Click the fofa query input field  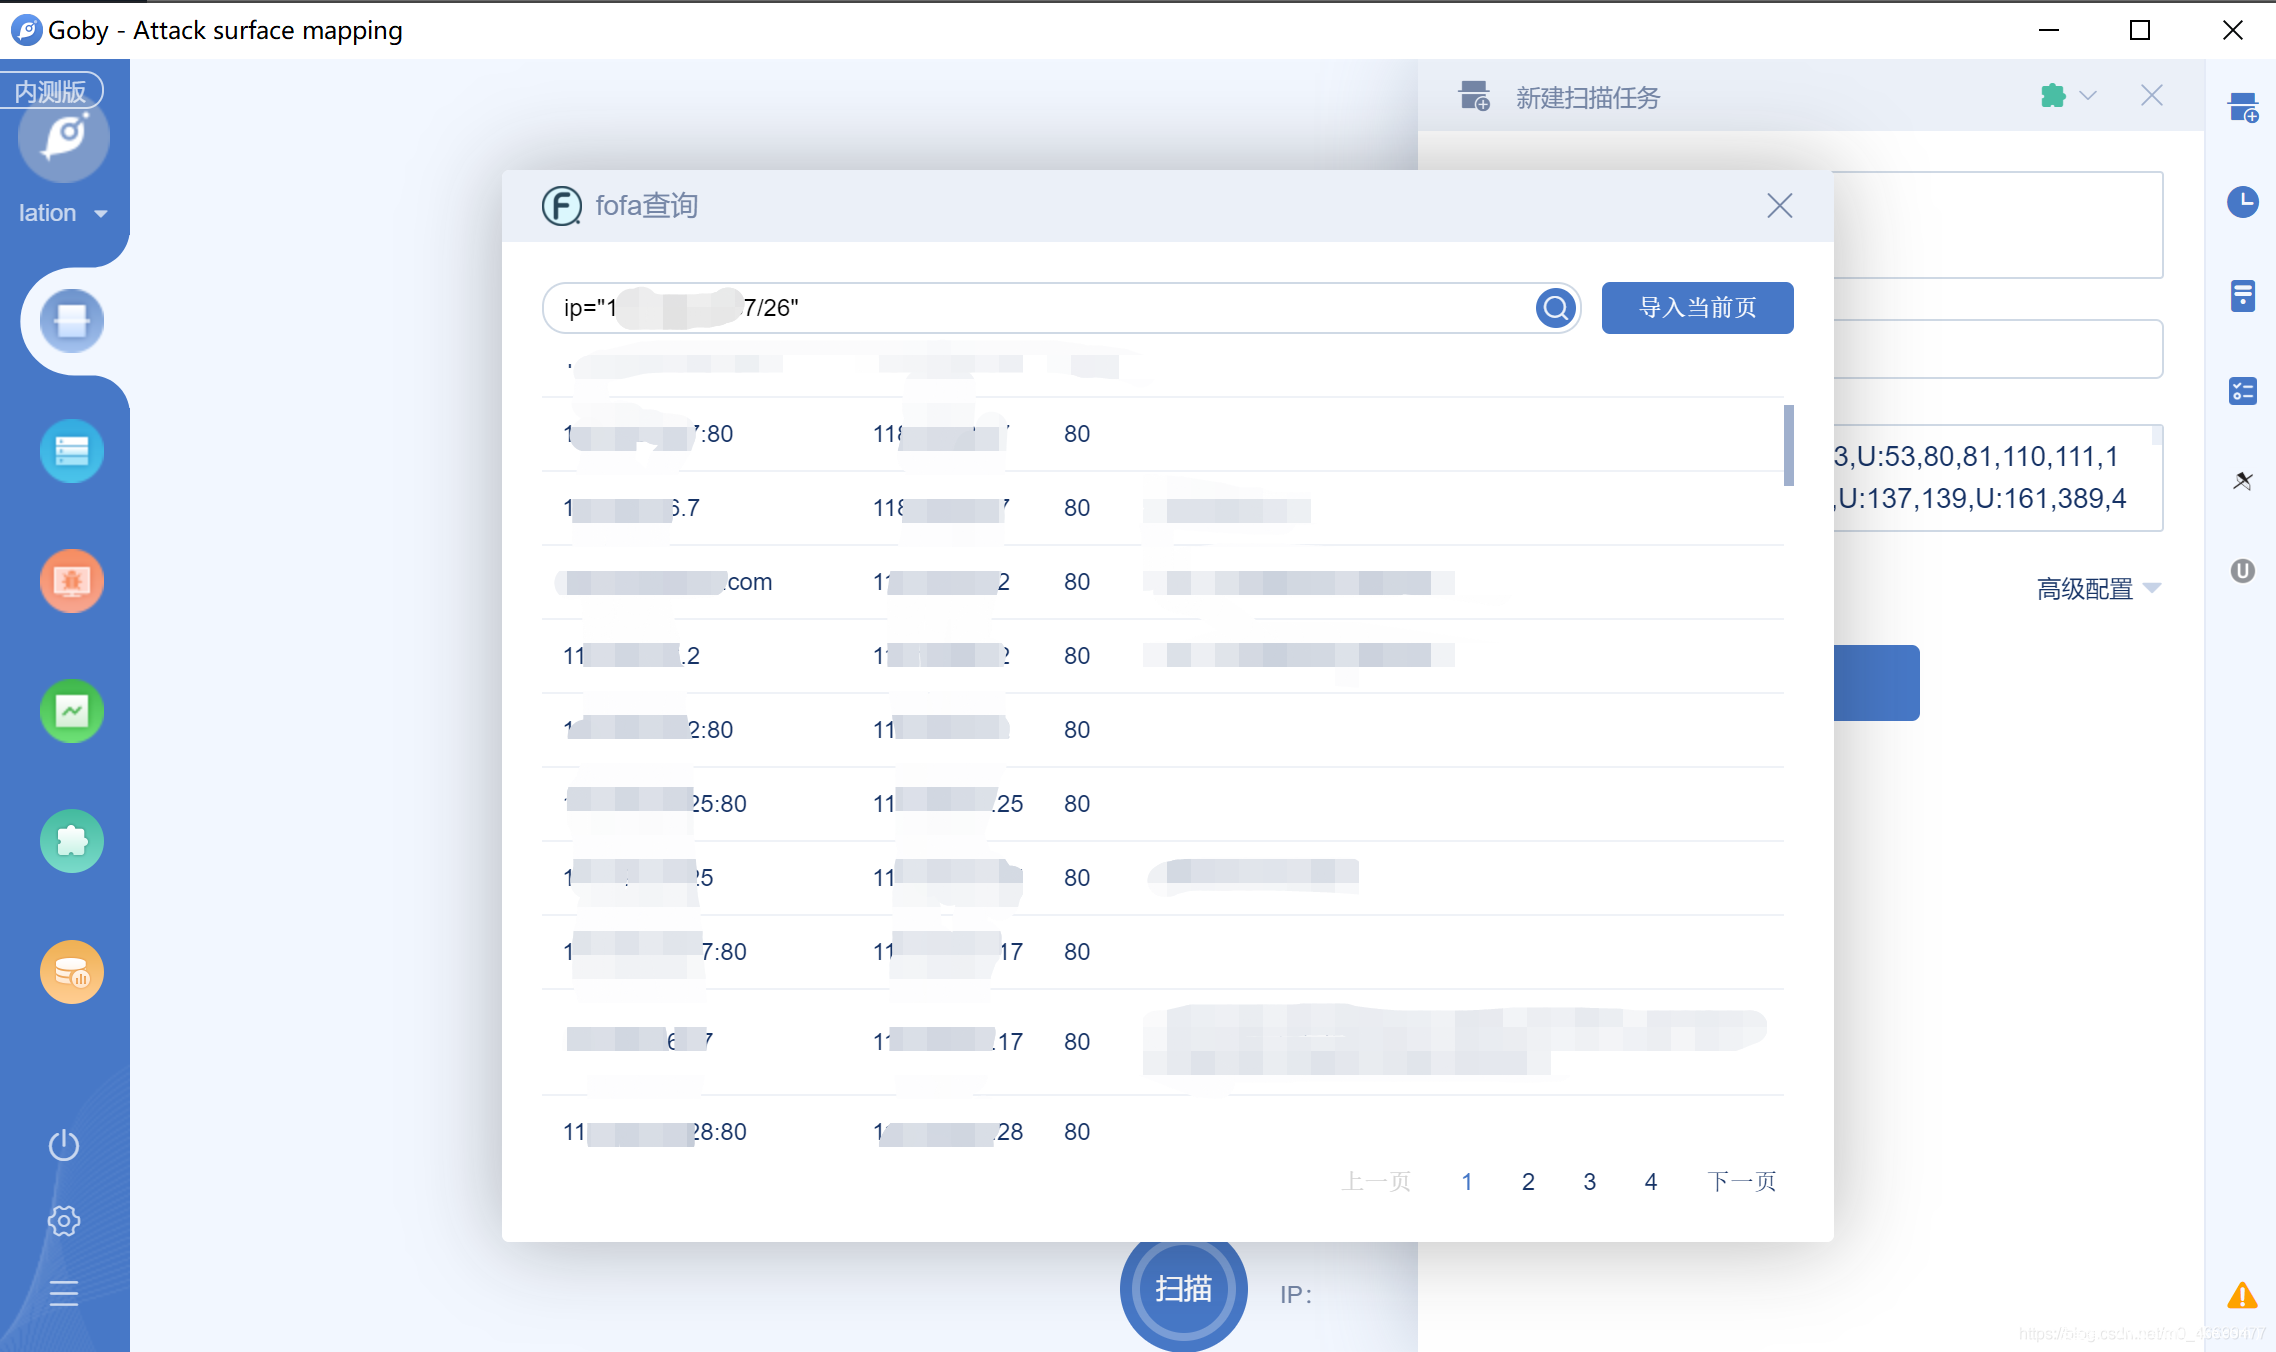pyautogui.click(x=1100, y=308)
